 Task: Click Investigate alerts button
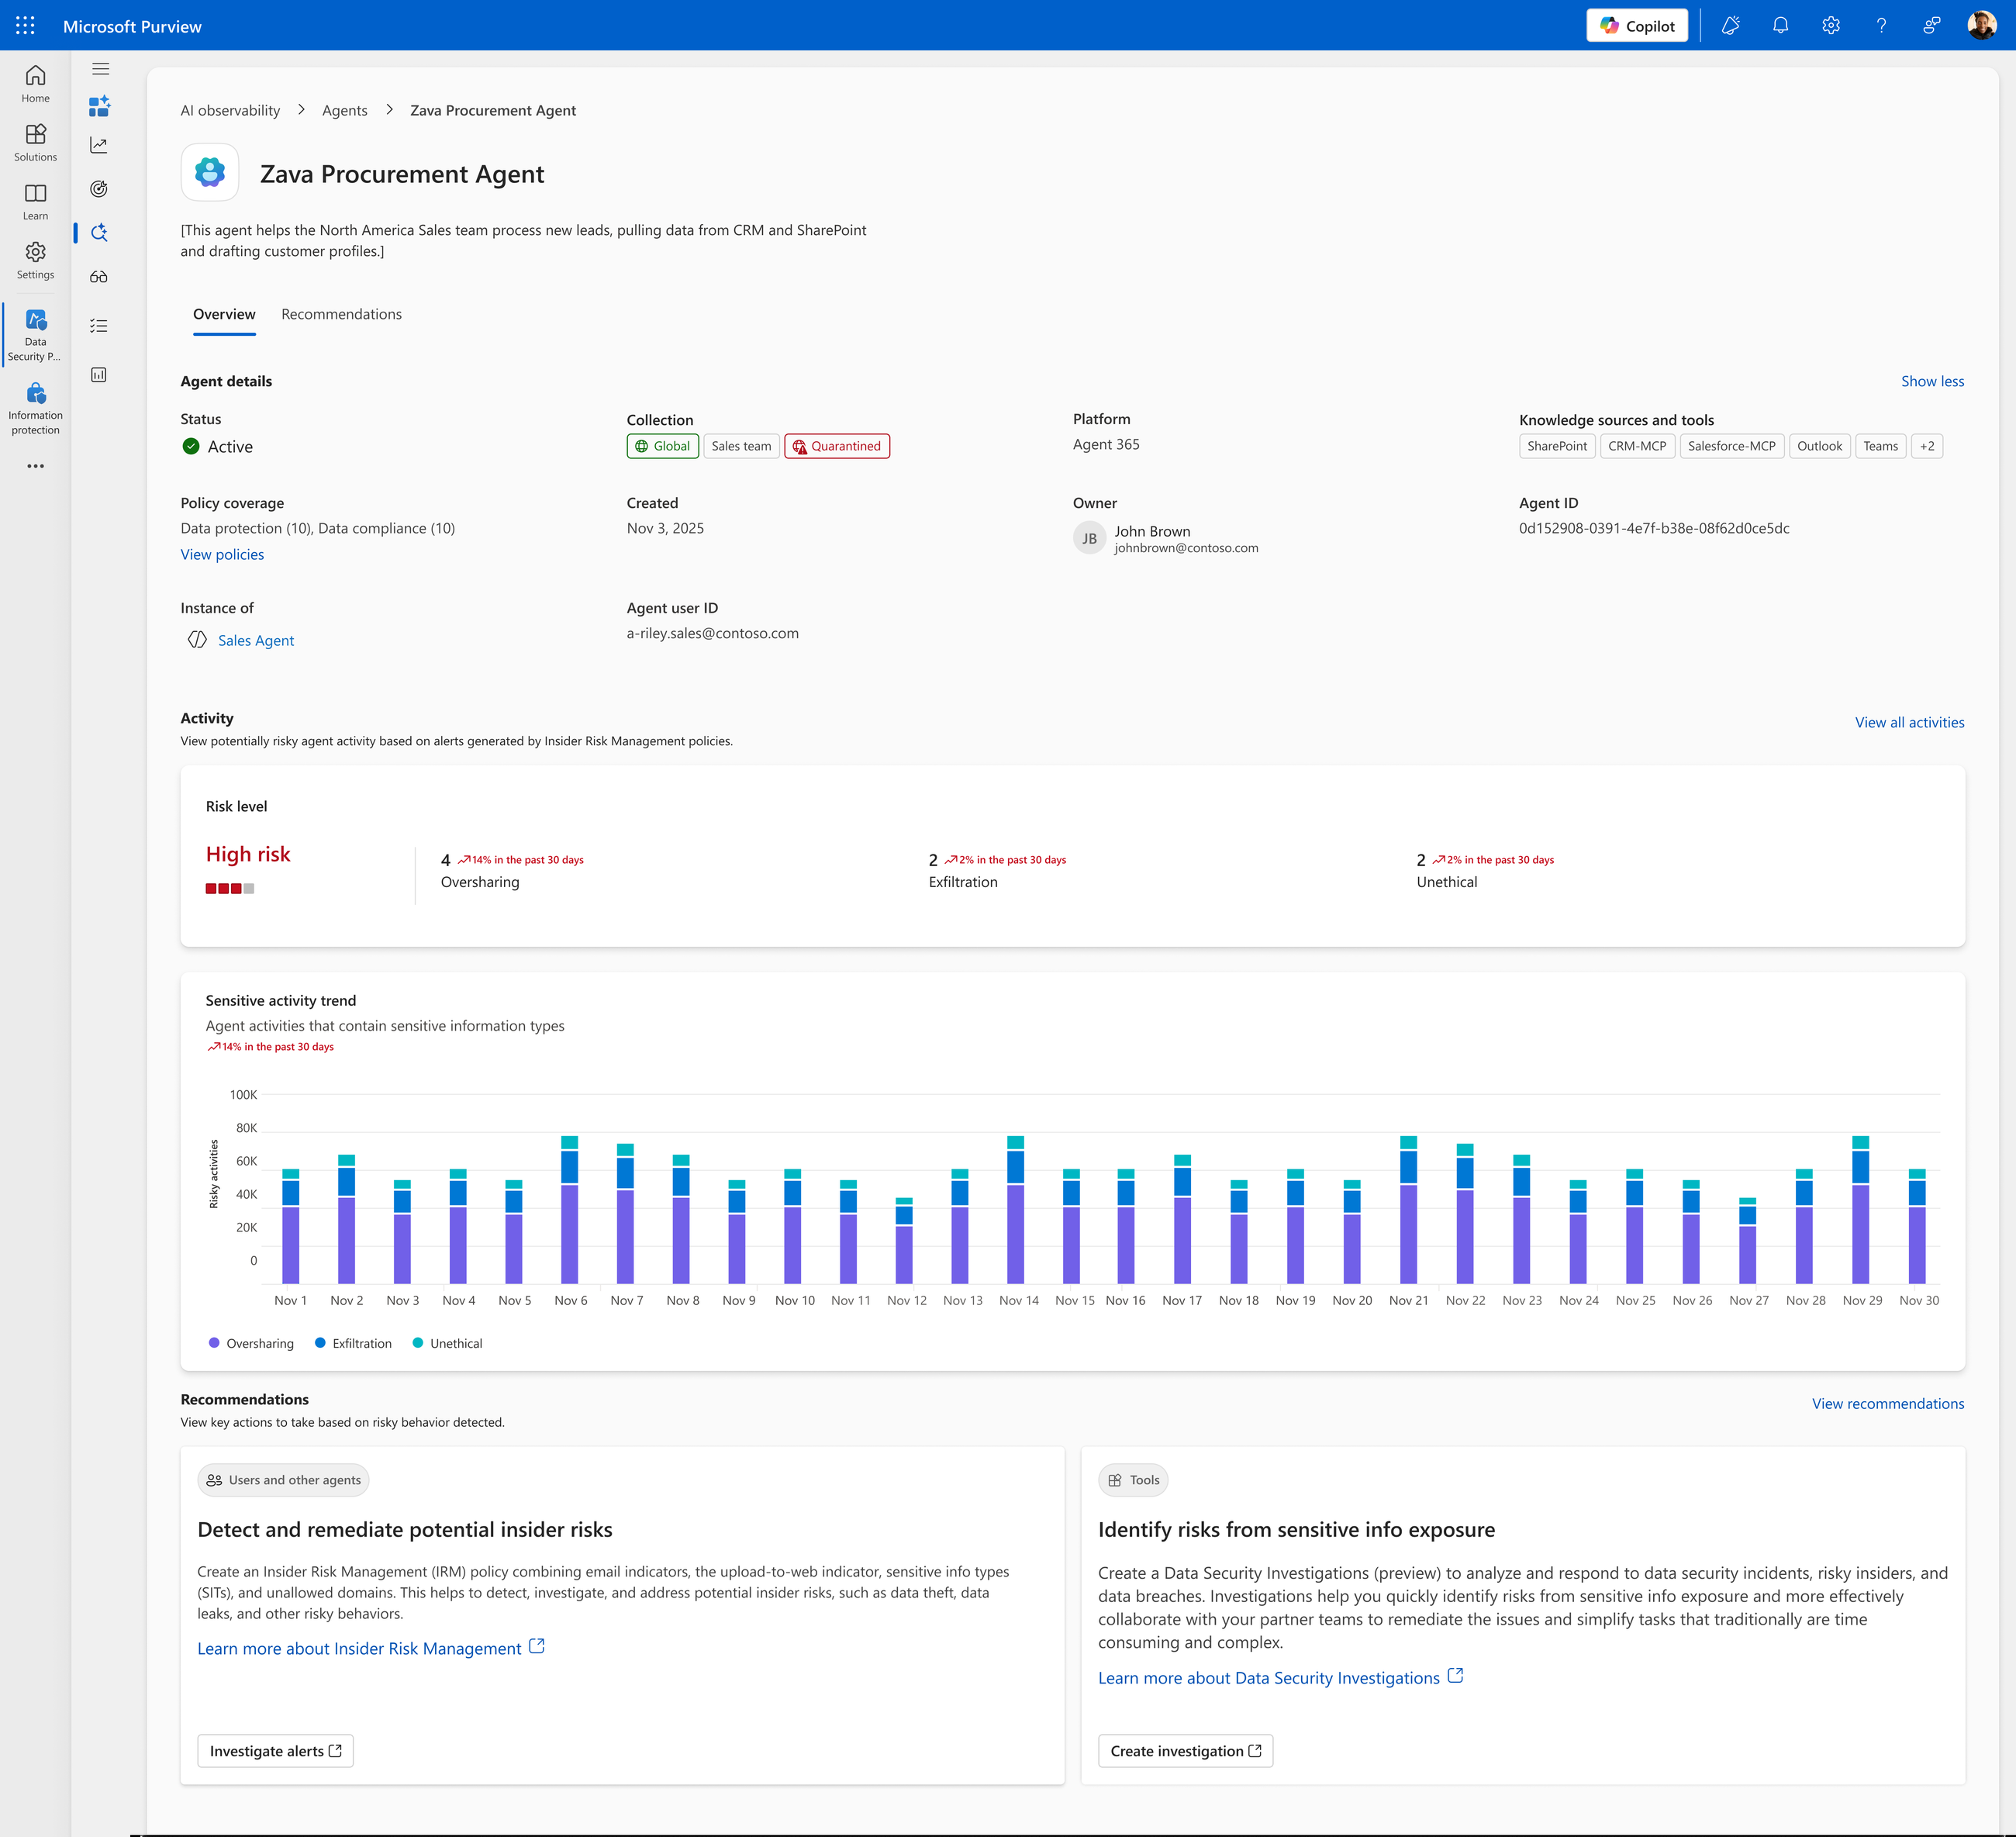[x=275, y=1751]
